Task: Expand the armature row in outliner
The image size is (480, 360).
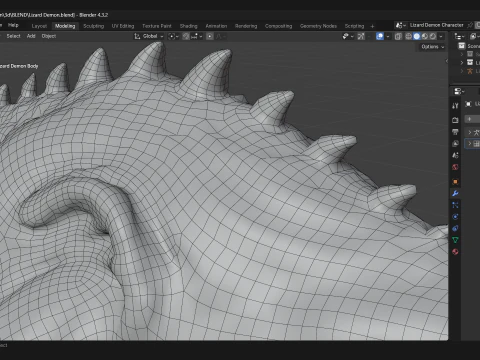Action: tap(462, 71)
